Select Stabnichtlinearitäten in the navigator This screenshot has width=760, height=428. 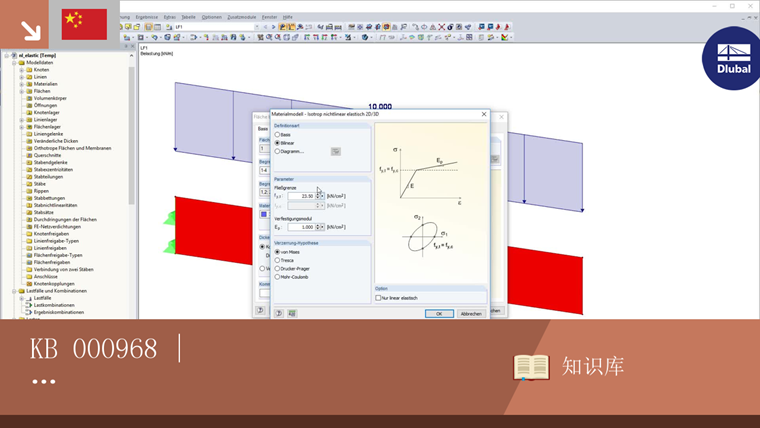(55, 206)
